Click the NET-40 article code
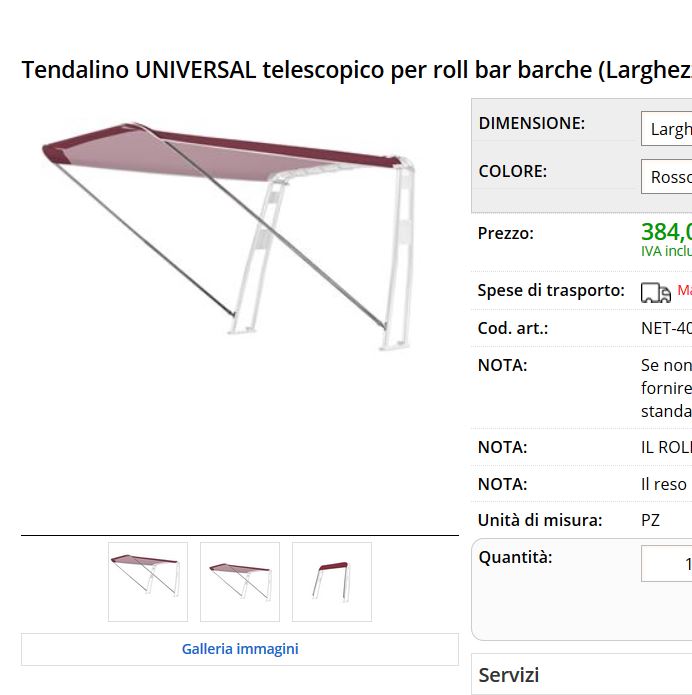The image size is (692, 695). pos(666,328)
